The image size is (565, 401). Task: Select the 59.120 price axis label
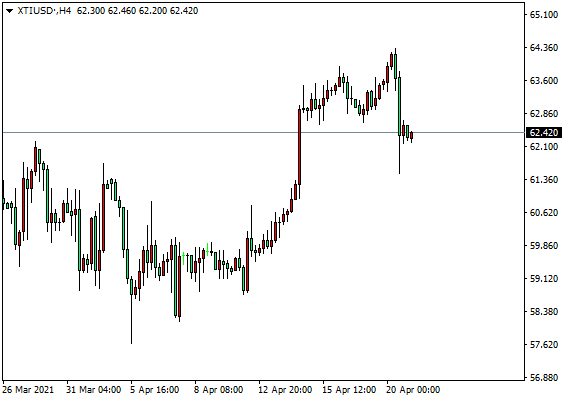pos(544,279)
